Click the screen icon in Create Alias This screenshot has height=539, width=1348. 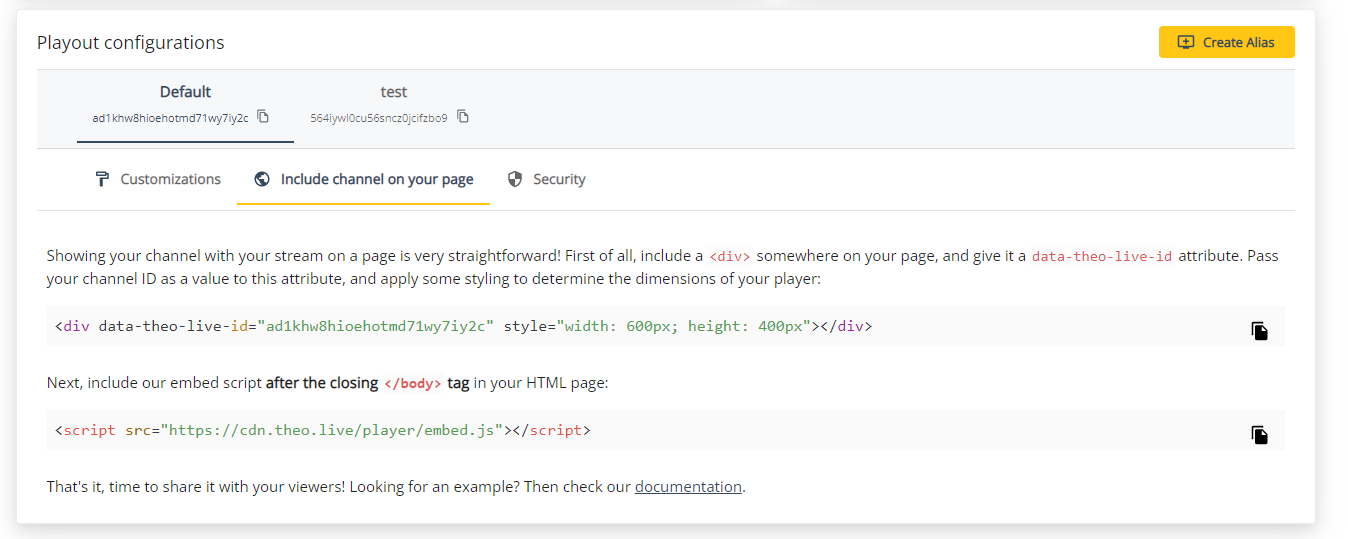tap(1186, 42)
